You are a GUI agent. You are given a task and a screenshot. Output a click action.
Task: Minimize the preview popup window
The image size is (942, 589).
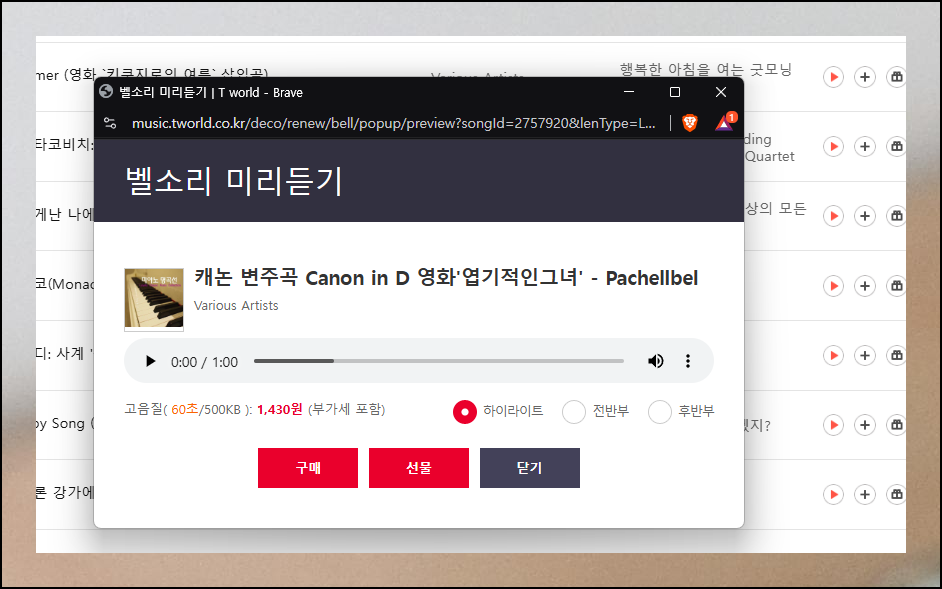(629, 92)
